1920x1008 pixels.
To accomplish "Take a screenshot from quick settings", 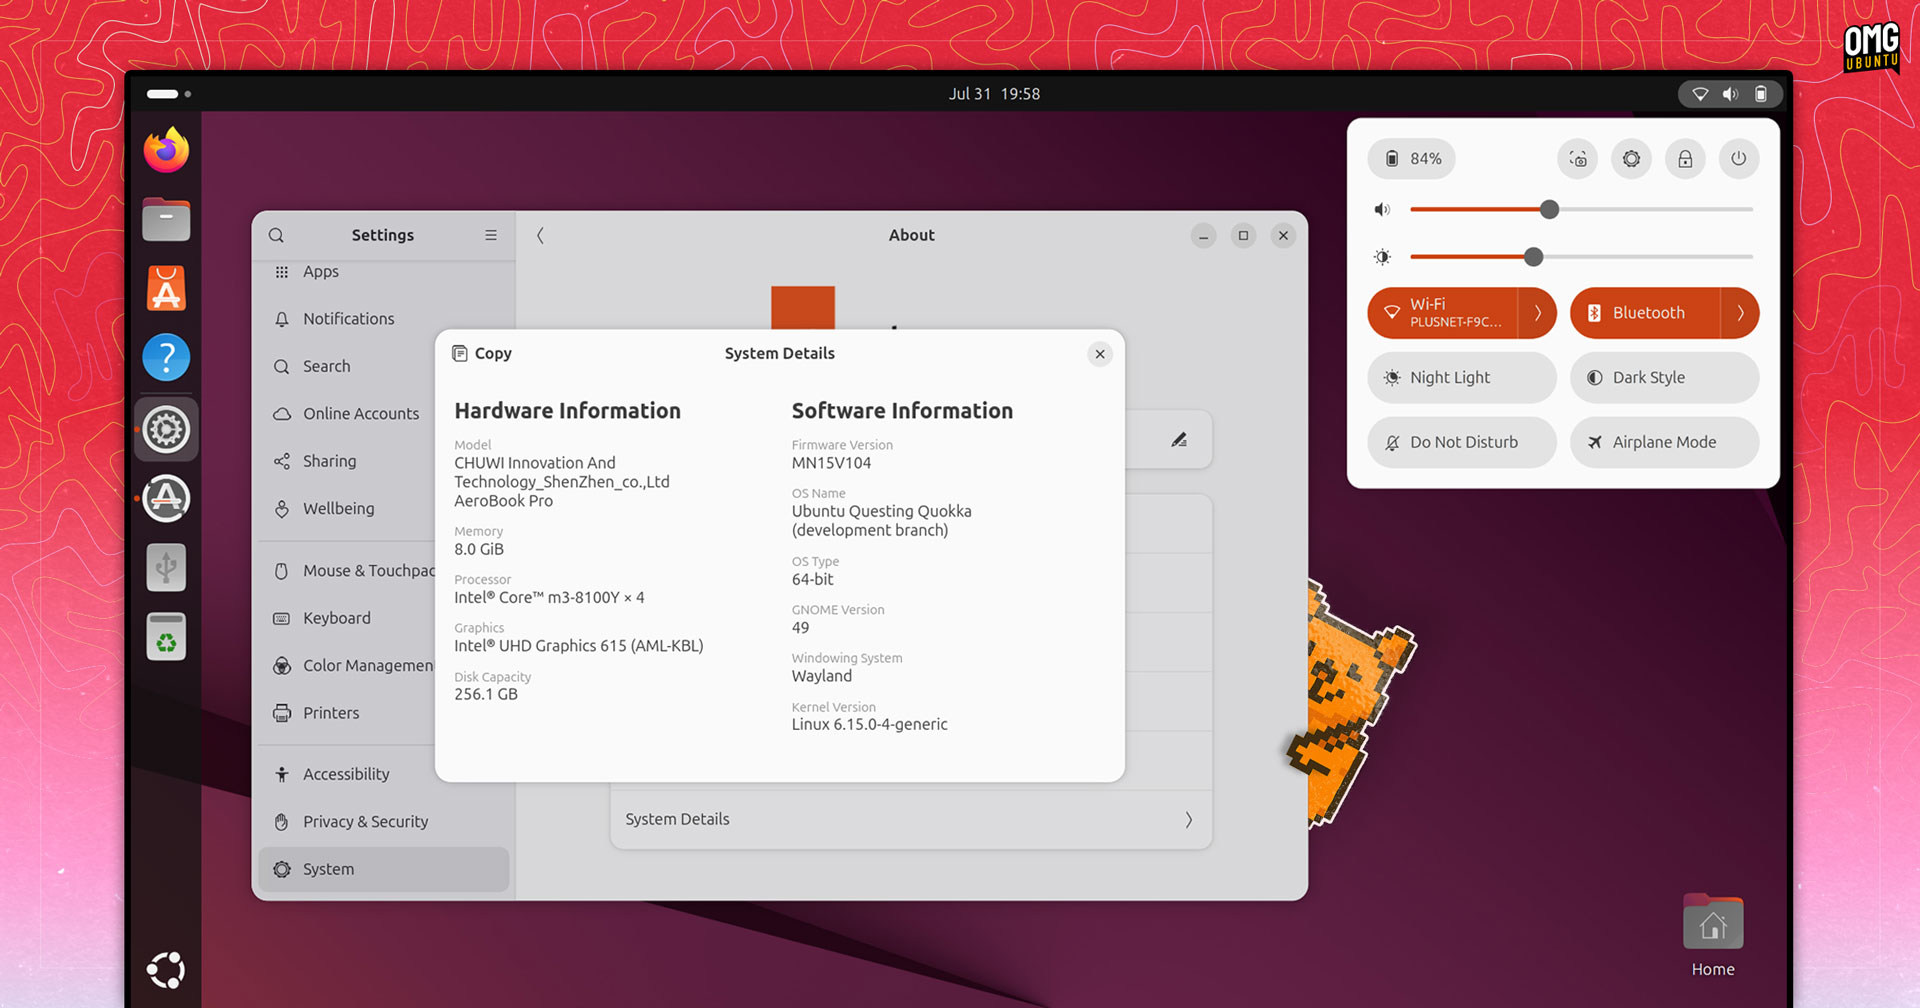I will [x=1577, y=158].
